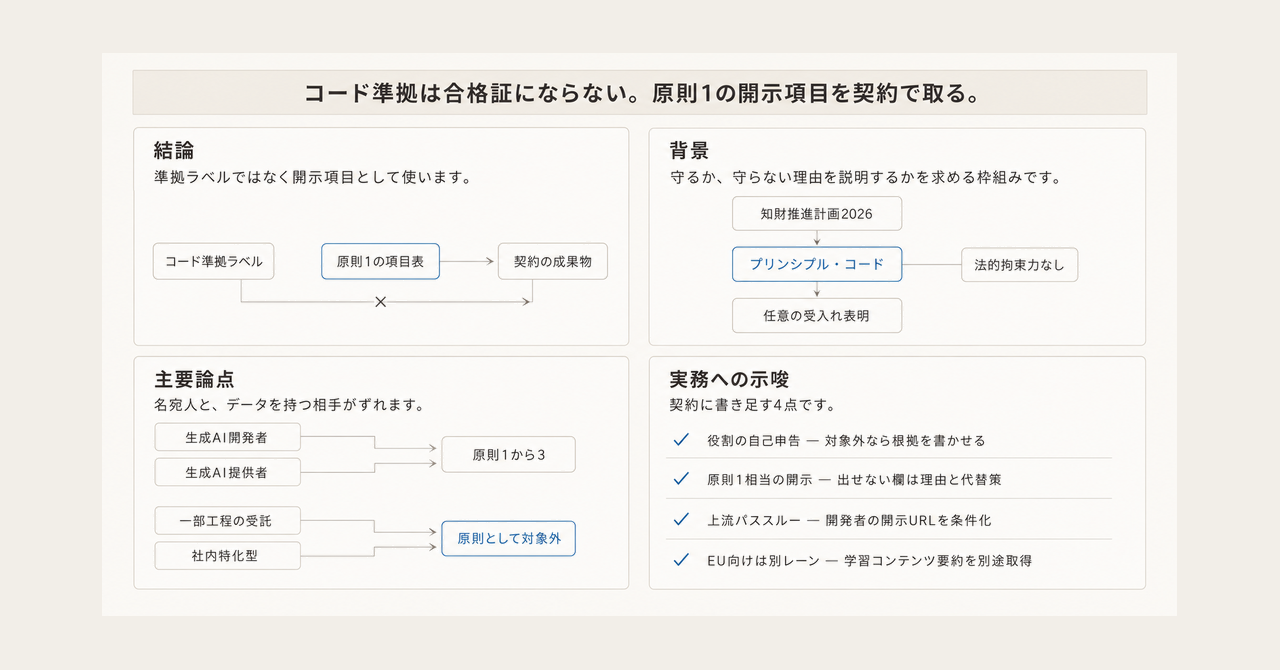This screenshot has height=670, width=1280.
Task: Click the checkmark beside EU向けは別レーン
Action: click(x=681, y=559)
